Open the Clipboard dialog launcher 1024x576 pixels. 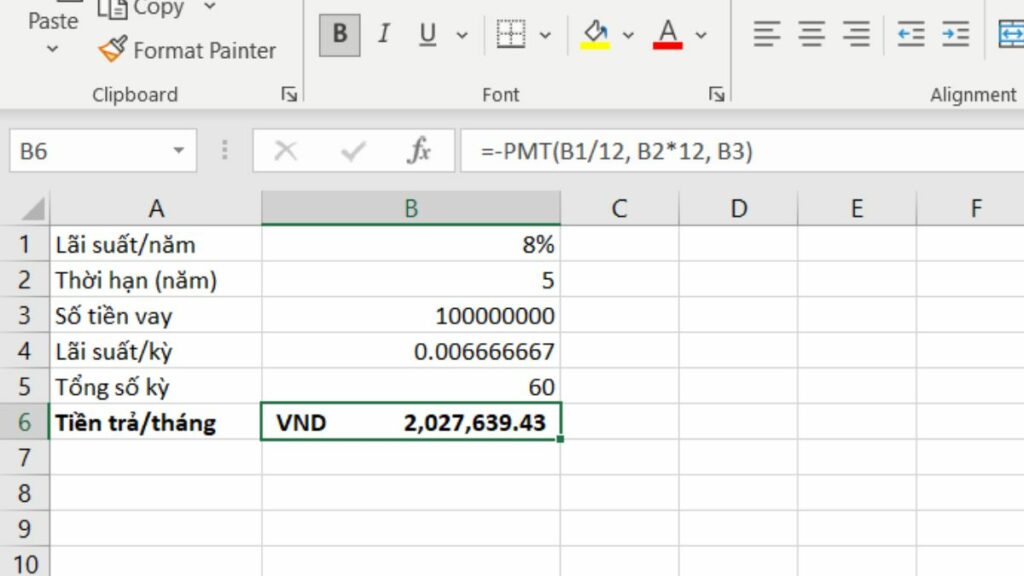(x=289, y=95)
